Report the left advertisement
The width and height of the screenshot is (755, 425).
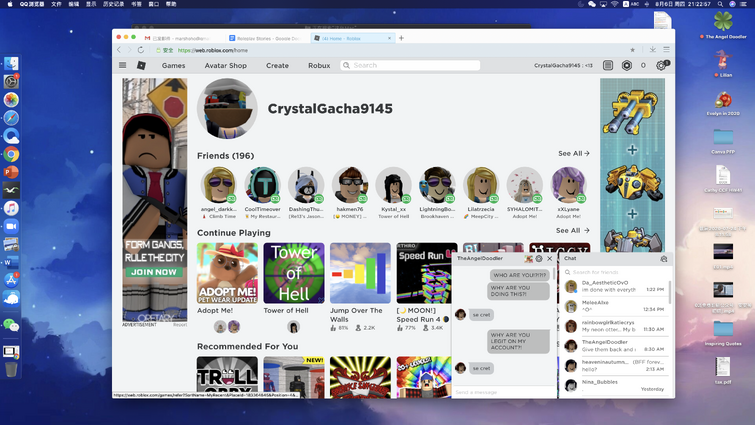click(180, 325)
